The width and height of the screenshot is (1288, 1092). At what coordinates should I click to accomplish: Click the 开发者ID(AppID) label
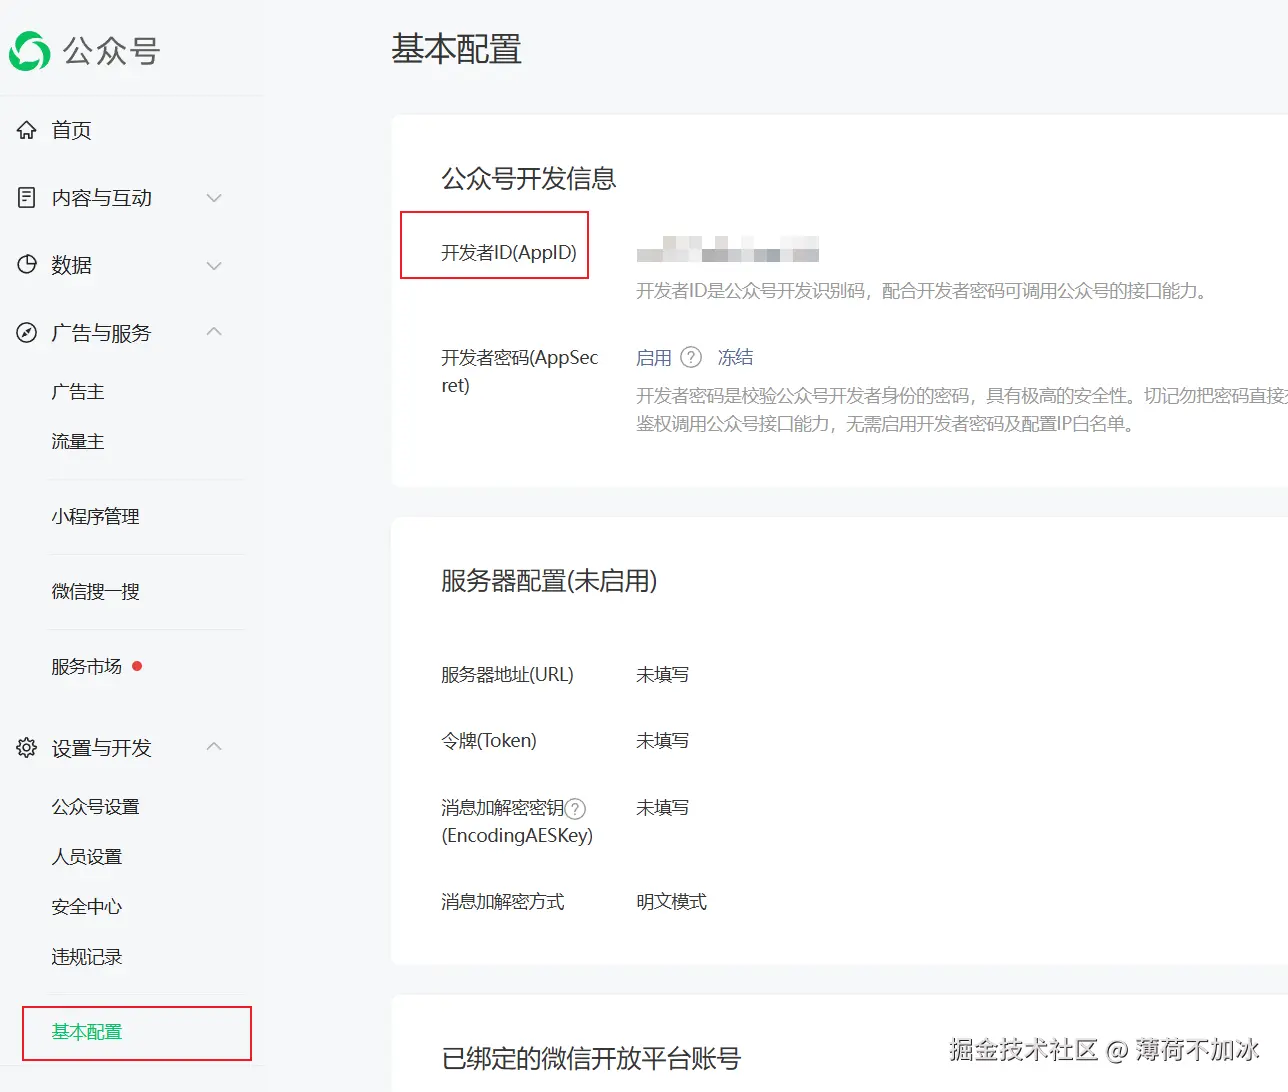(509, 253)
